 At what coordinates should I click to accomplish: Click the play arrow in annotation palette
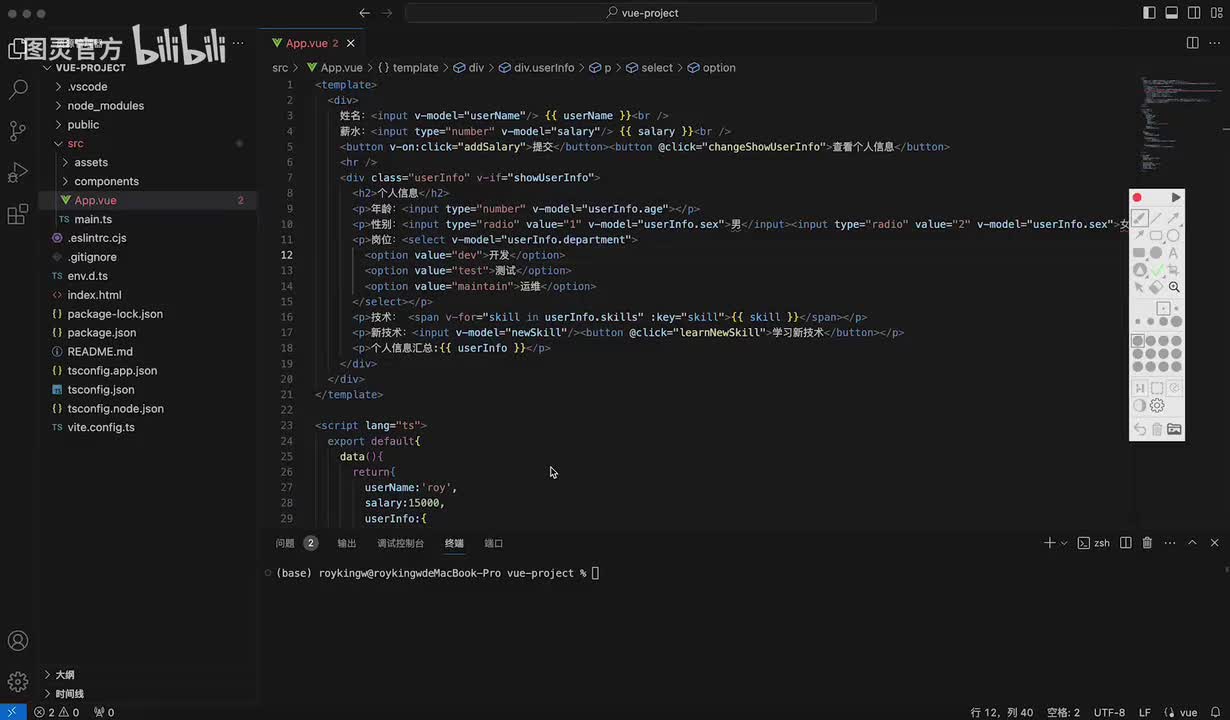[x=1176, y=198]
